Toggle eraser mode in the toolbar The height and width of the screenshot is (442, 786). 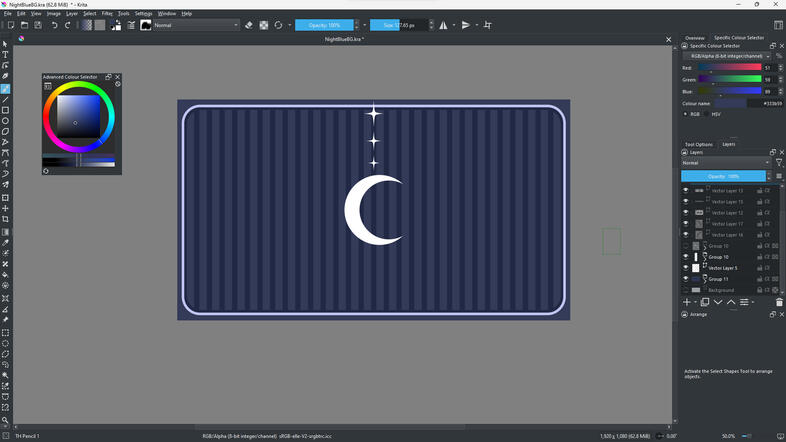point(248,25)
